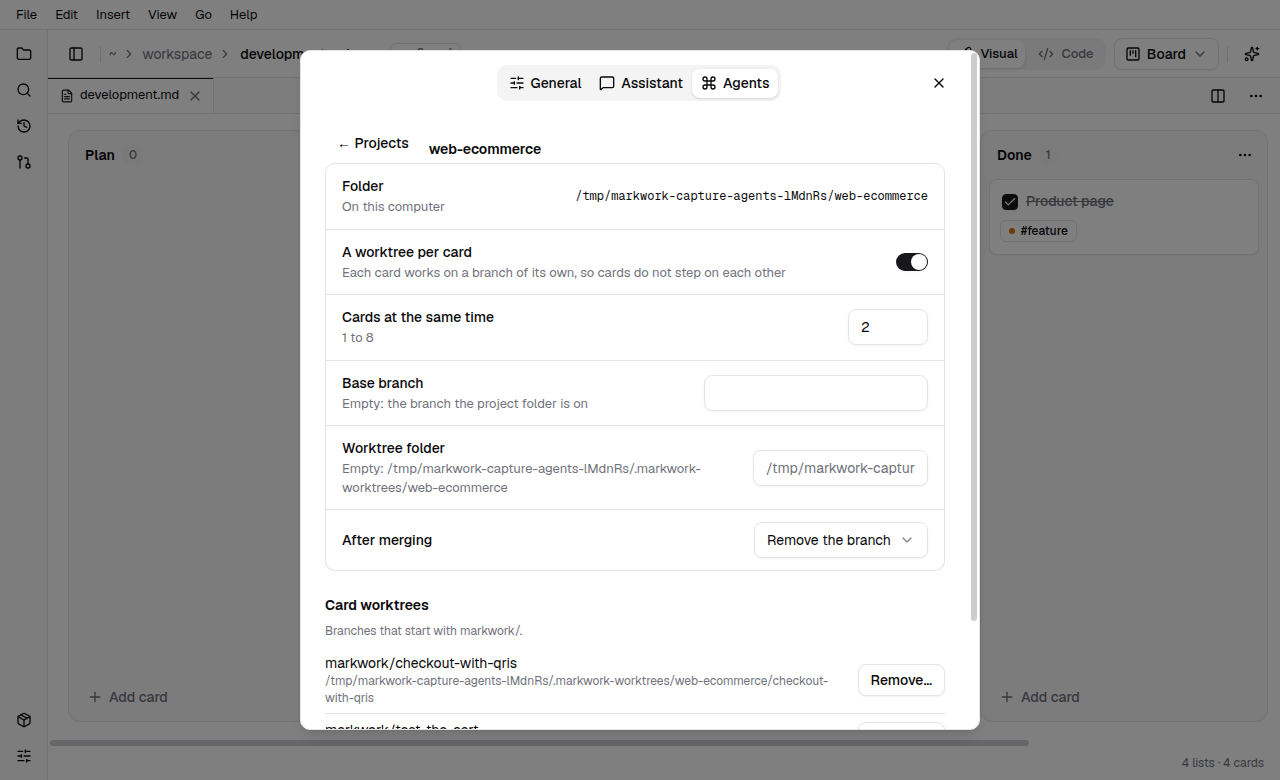
Task: Switch to the Assistant settings tab
Action: [x=641, y=83]
